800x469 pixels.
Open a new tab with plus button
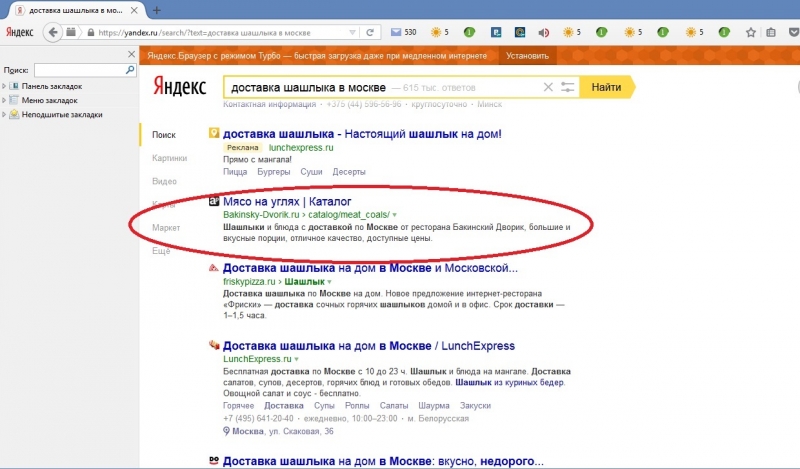[157, 10]
